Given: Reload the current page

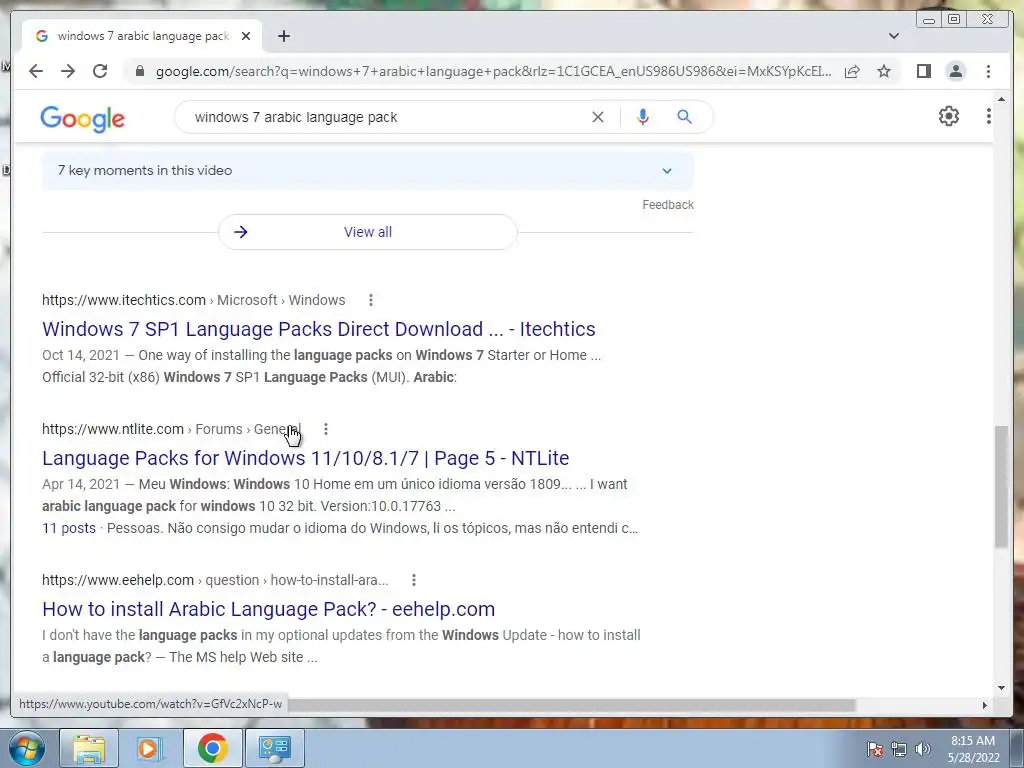Looking at the screenshot, I should pyautogui.click(x=100, y=71).
